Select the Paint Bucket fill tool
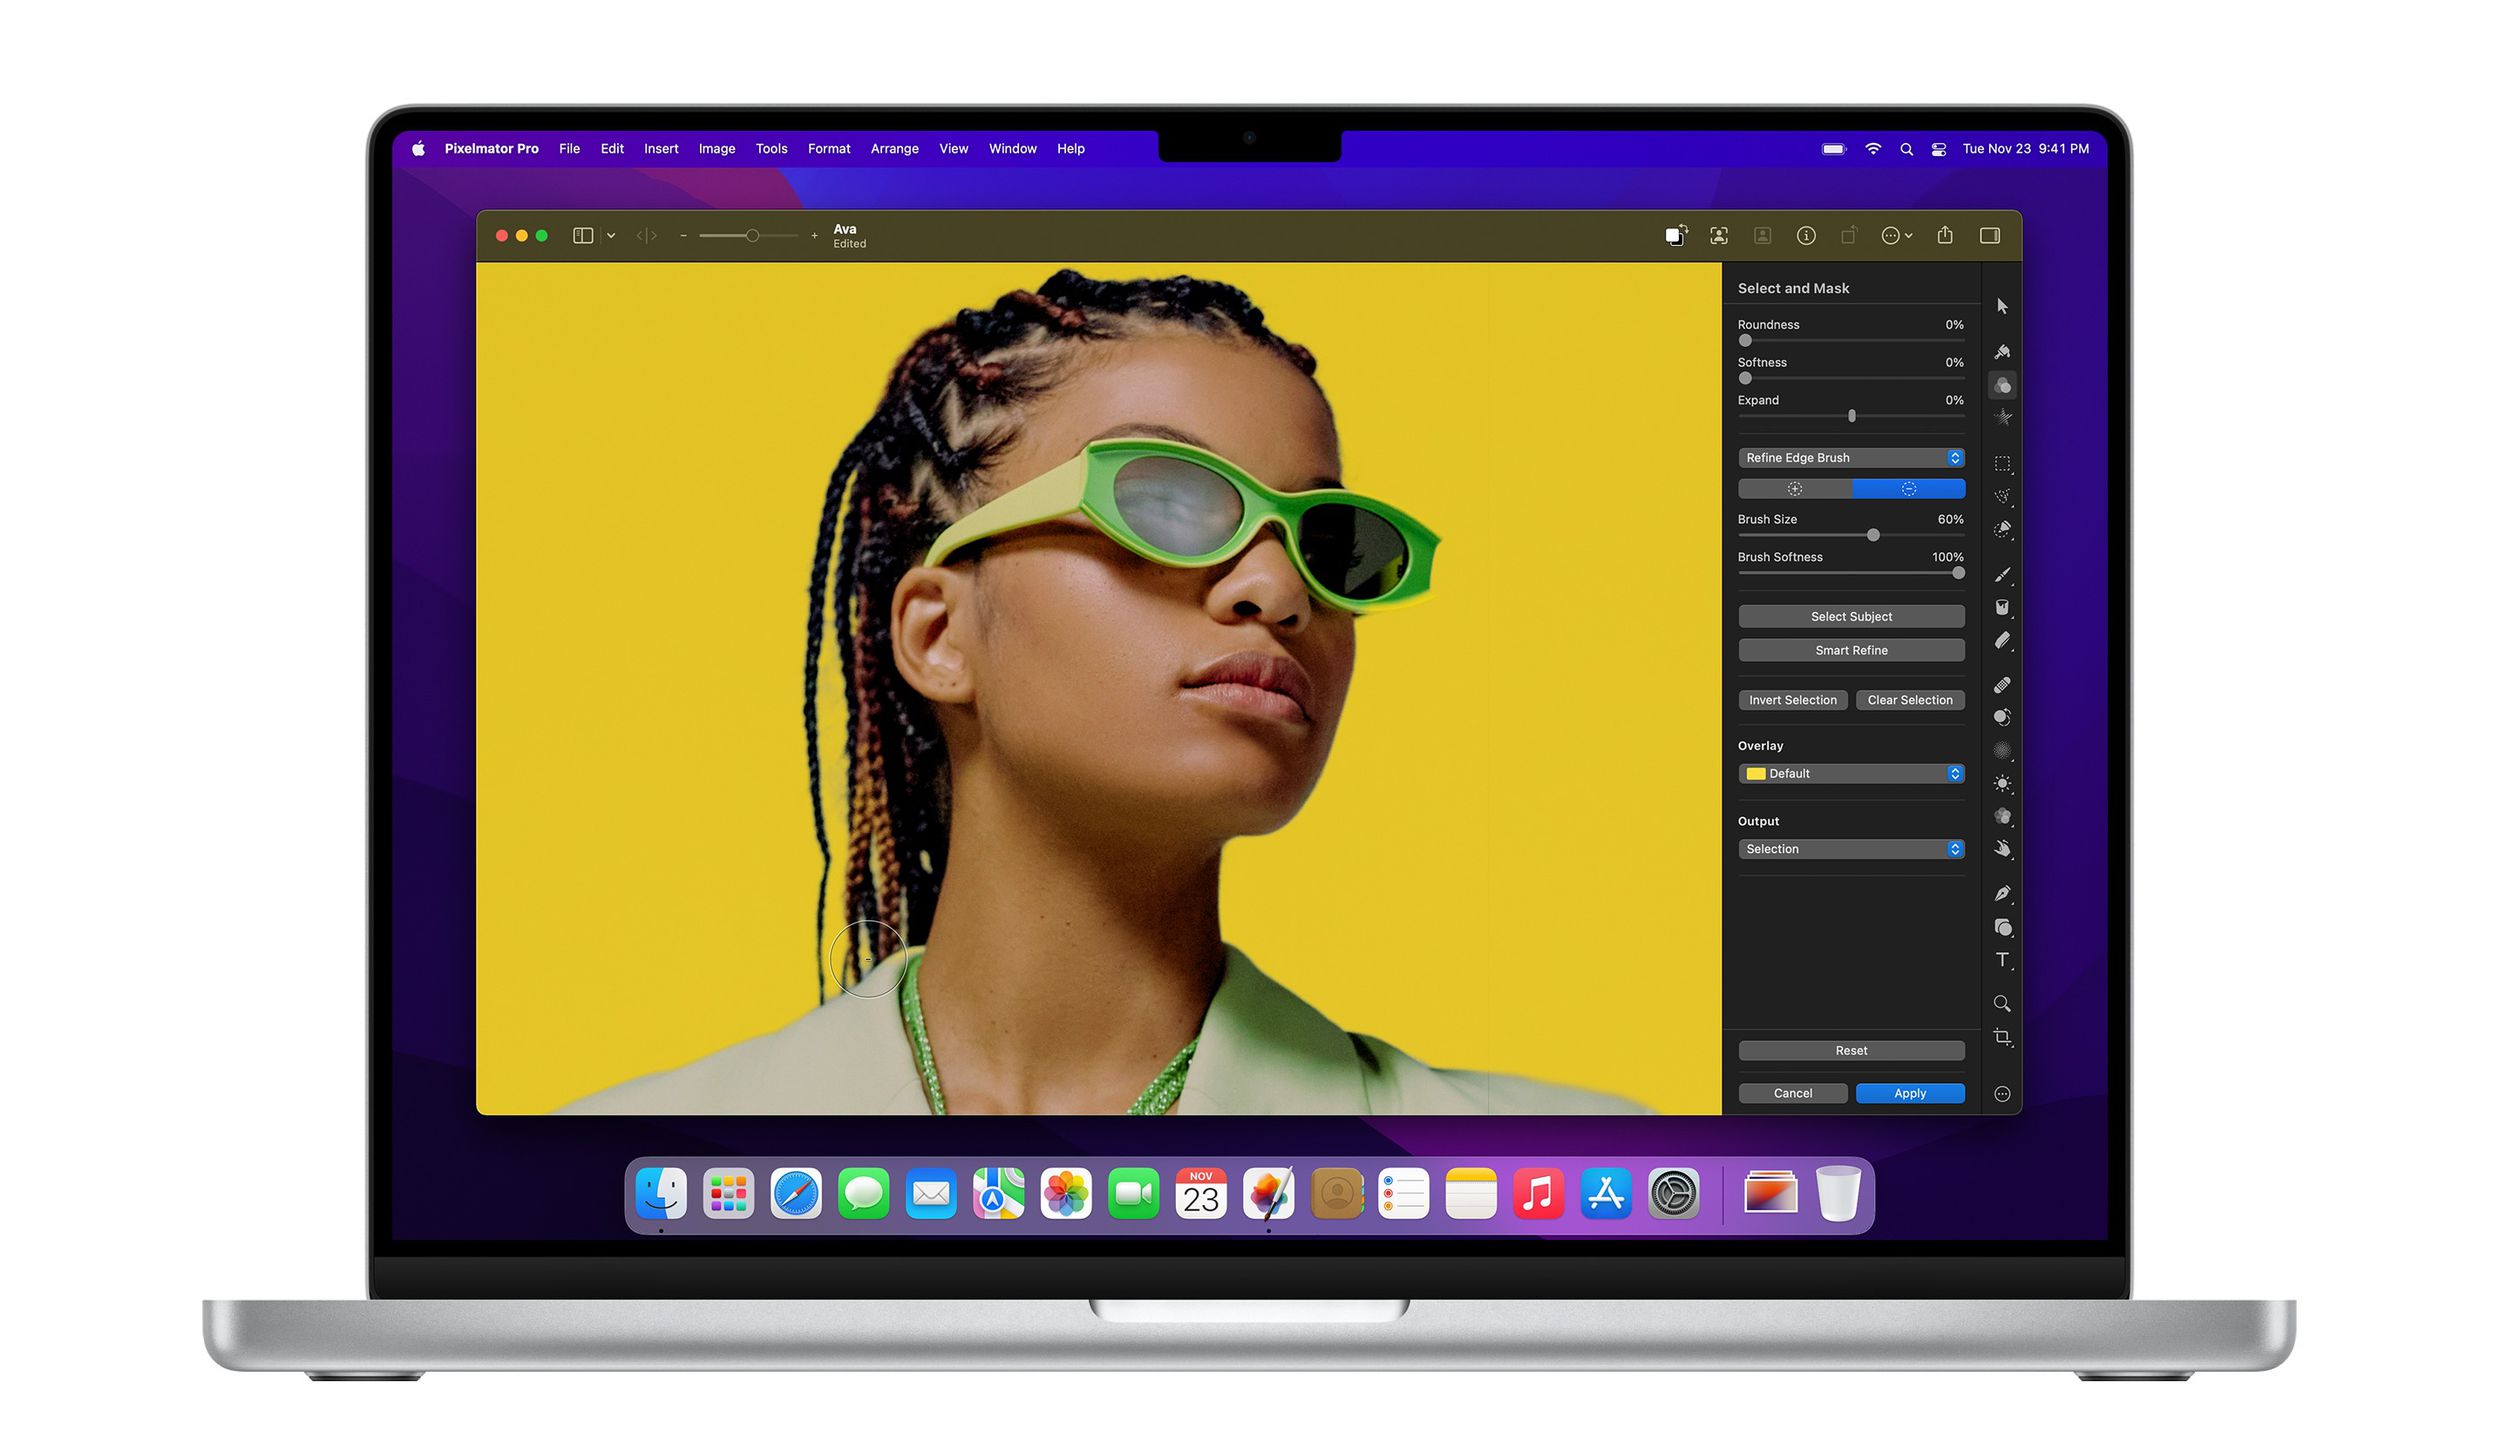 click(2003, 607)
